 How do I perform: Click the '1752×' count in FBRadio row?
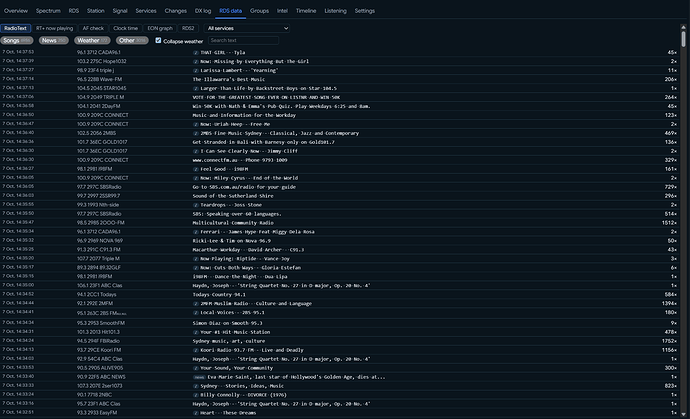click(x=669, y=341)
